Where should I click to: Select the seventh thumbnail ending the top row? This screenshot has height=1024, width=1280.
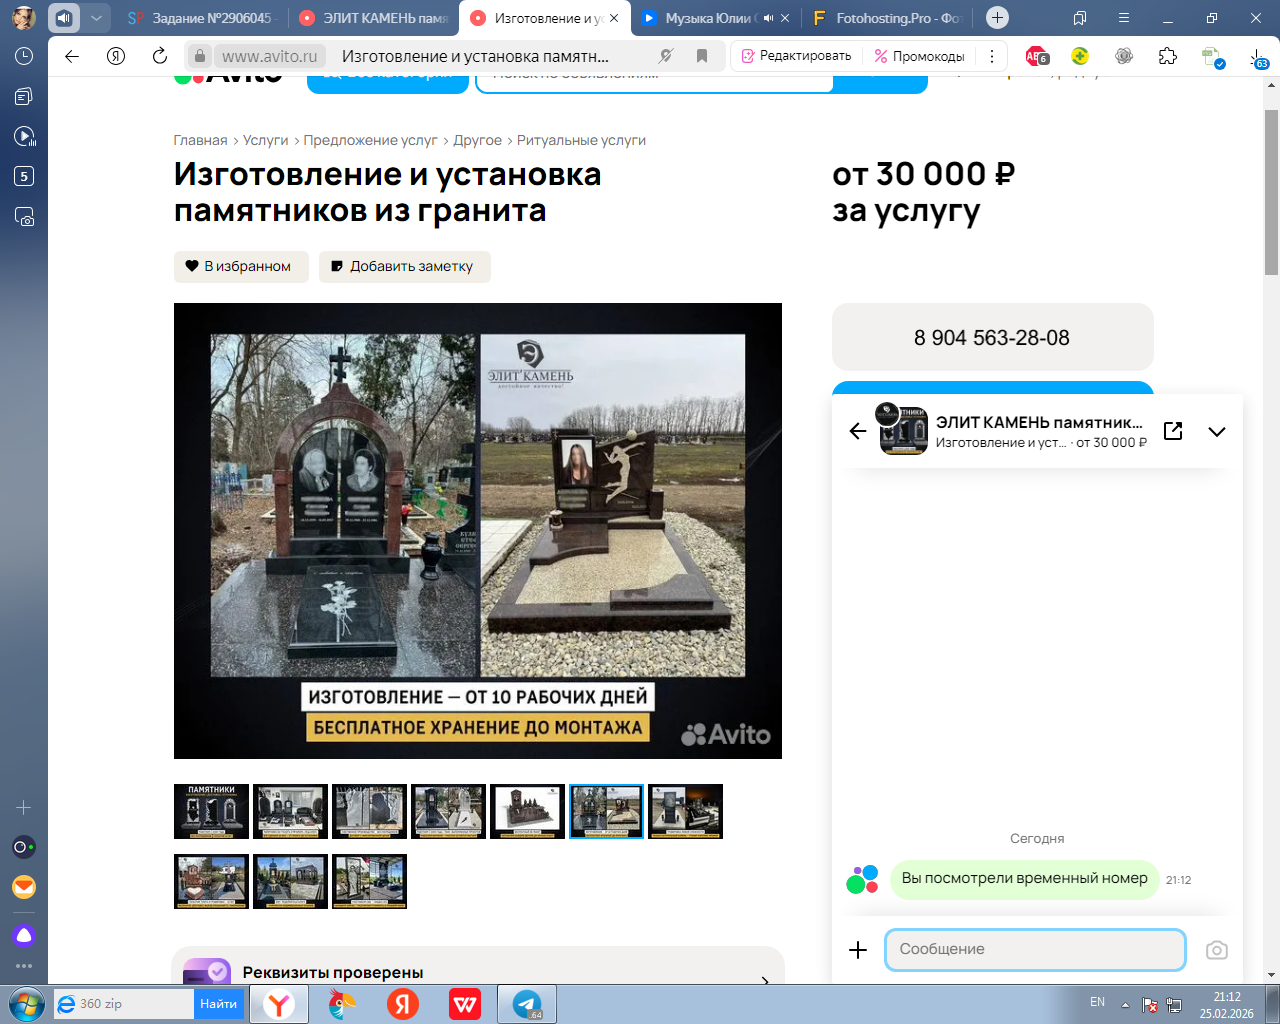click(x=685, y=811)
